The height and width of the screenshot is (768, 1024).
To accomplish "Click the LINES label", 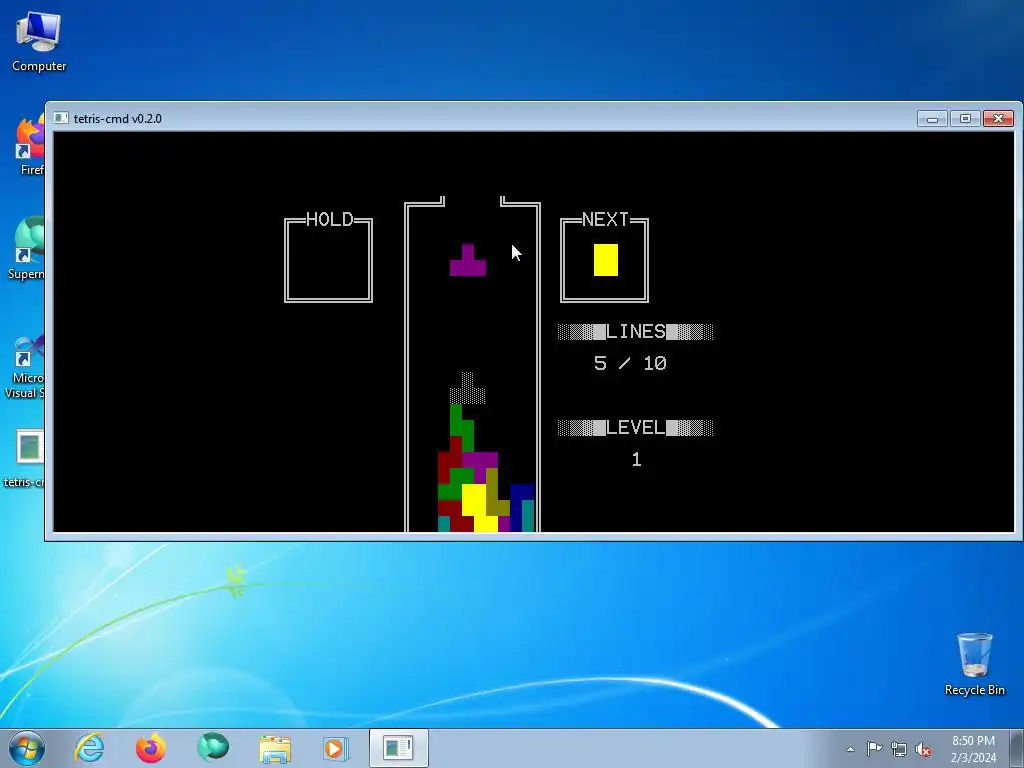I will 636,332.
